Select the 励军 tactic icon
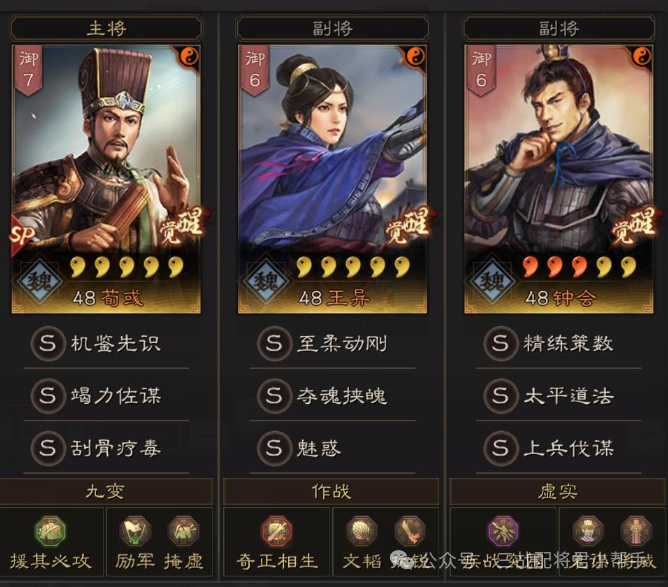The width and height of the screenshot is (668, 587). 135,531
